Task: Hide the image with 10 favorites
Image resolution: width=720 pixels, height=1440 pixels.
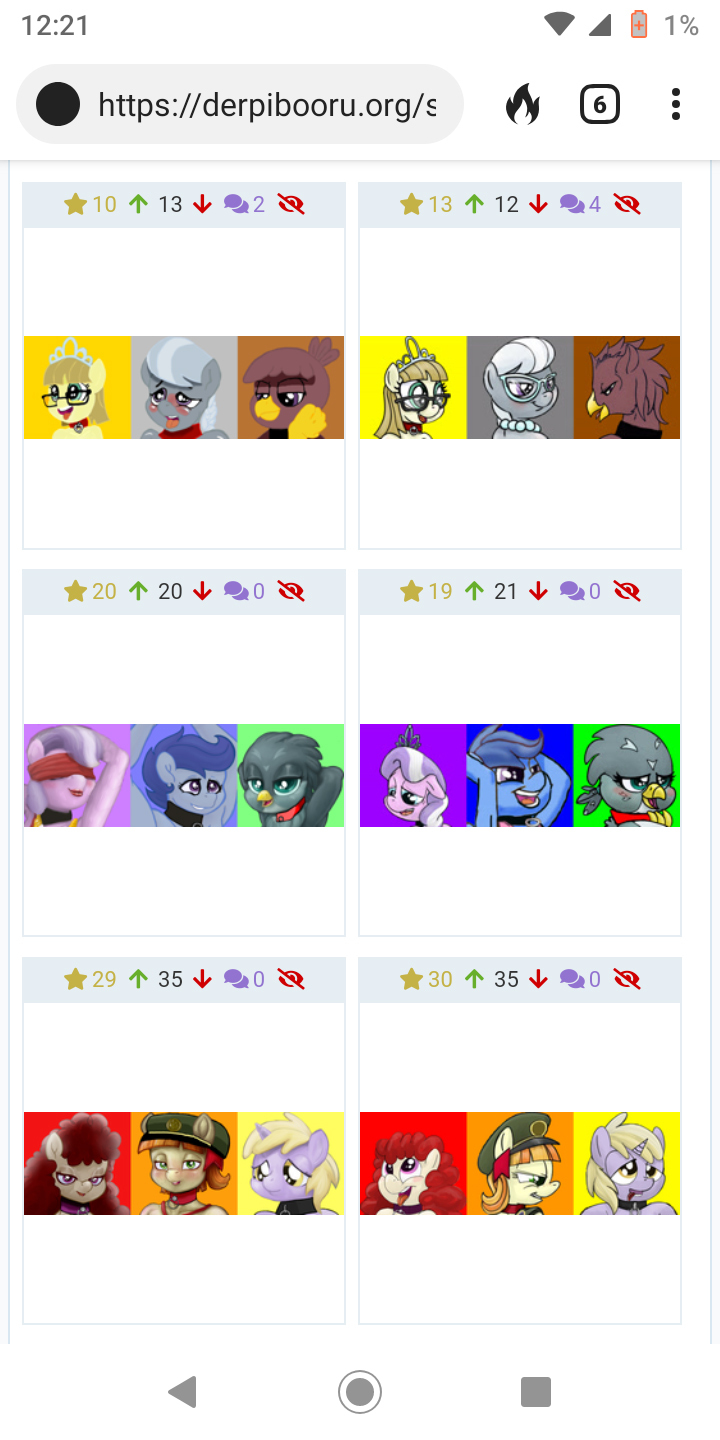Action: [291, 205]
